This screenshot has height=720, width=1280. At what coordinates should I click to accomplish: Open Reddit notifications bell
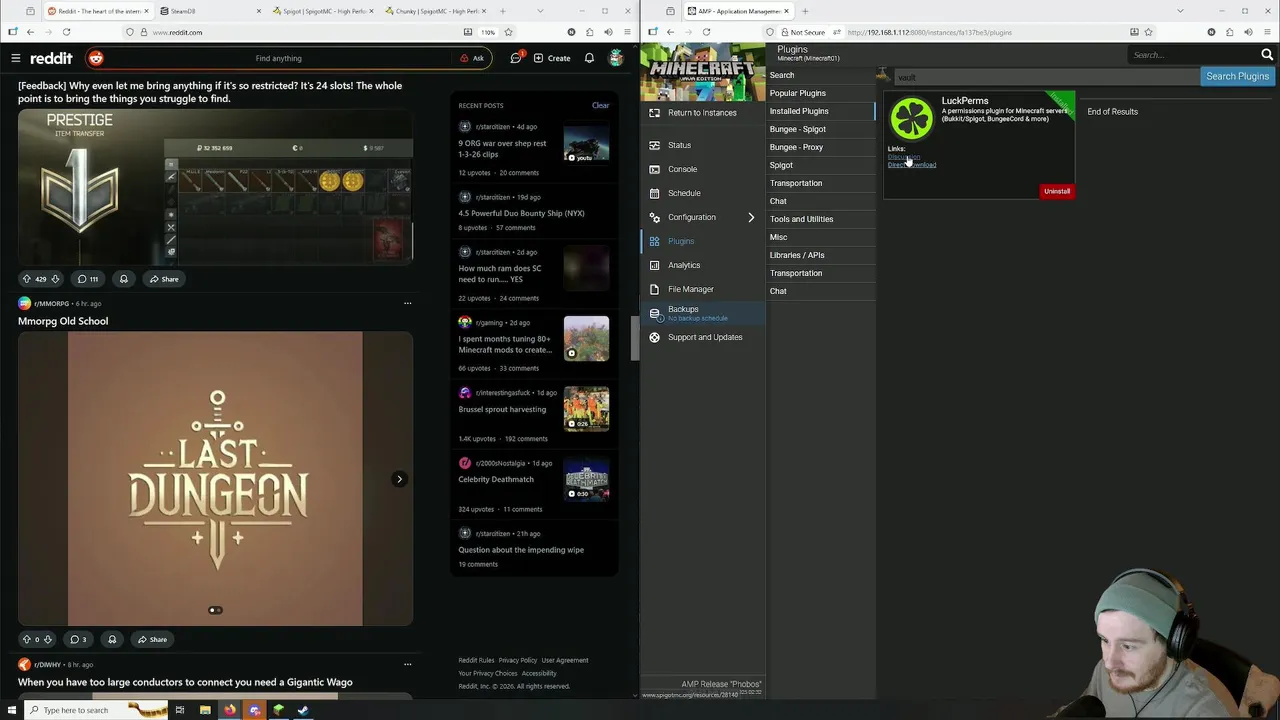(x=589, y=58)
